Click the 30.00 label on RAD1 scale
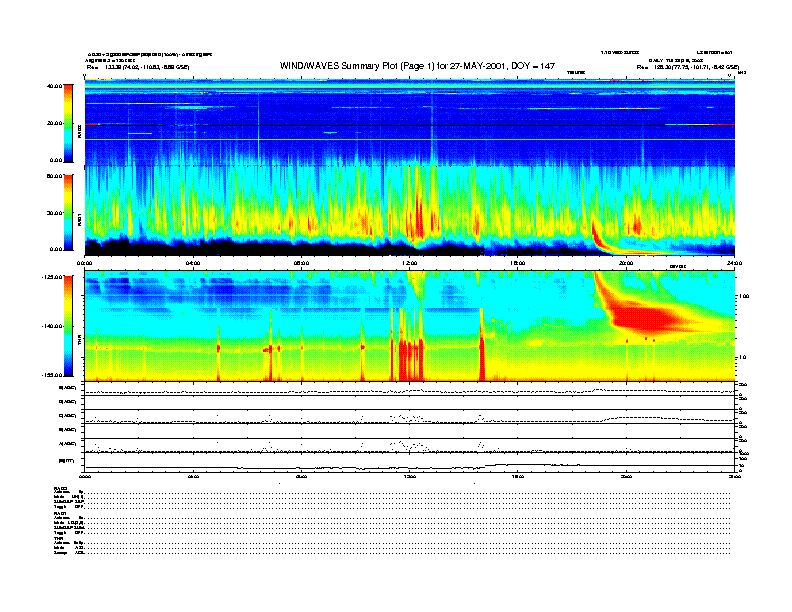Image resolution: width=792 pixels, height=612 pixels. tap(54, 213)
